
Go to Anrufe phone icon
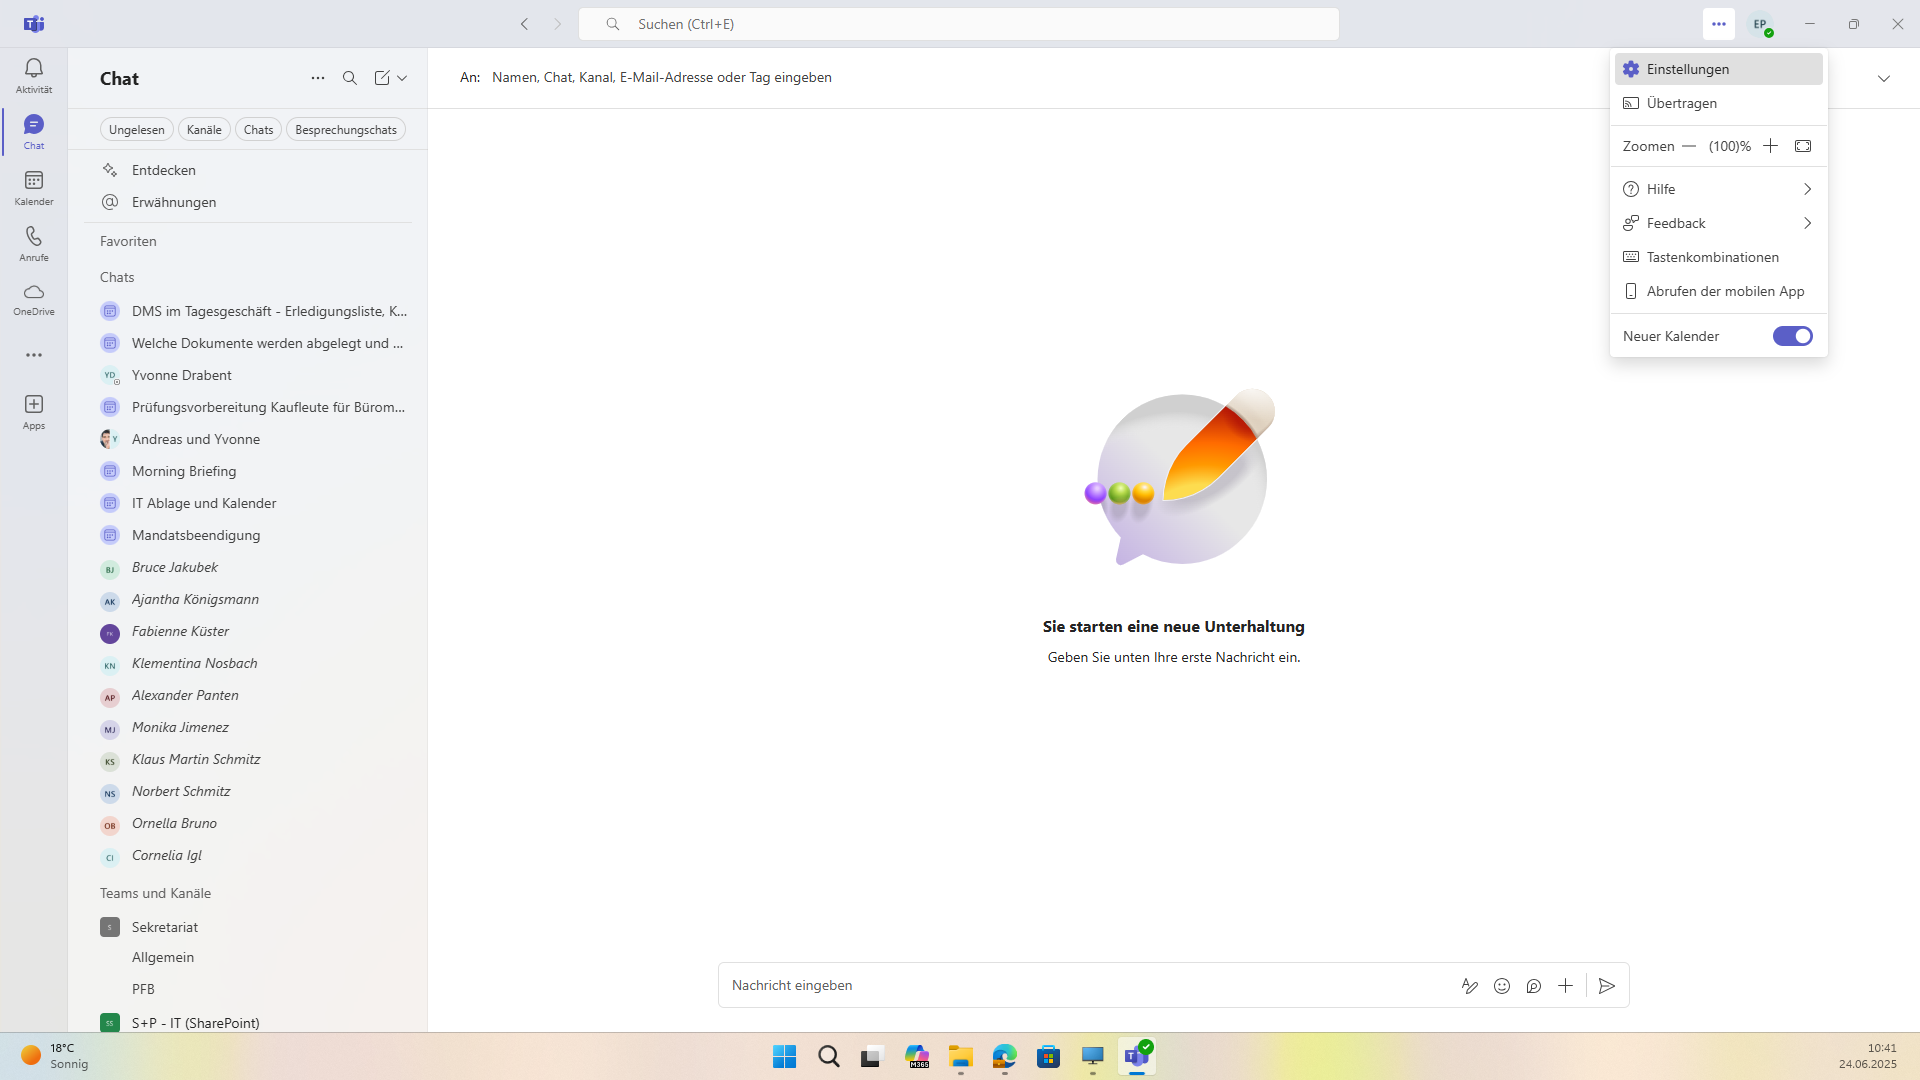[34, 242]
